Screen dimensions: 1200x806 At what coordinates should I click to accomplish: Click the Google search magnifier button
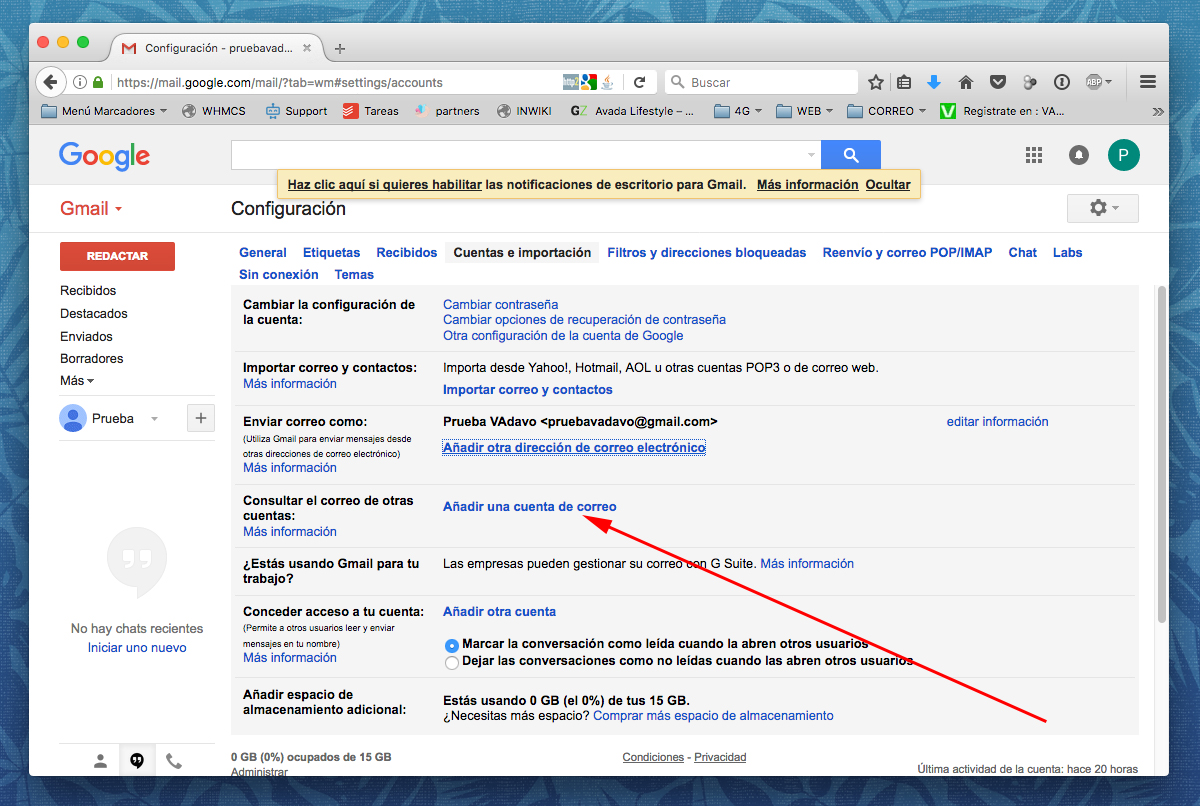(851, 155)
